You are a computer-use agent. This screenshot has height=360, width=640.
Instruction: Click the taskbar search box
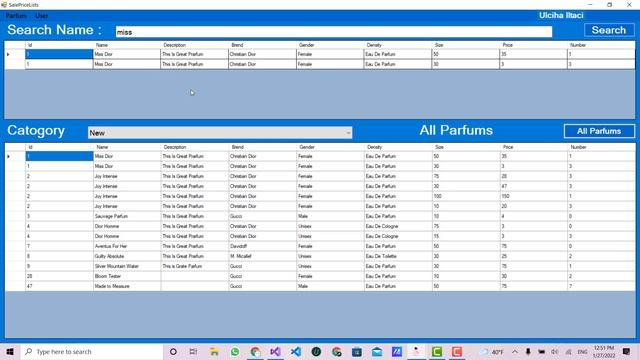(x=91, y=351)
